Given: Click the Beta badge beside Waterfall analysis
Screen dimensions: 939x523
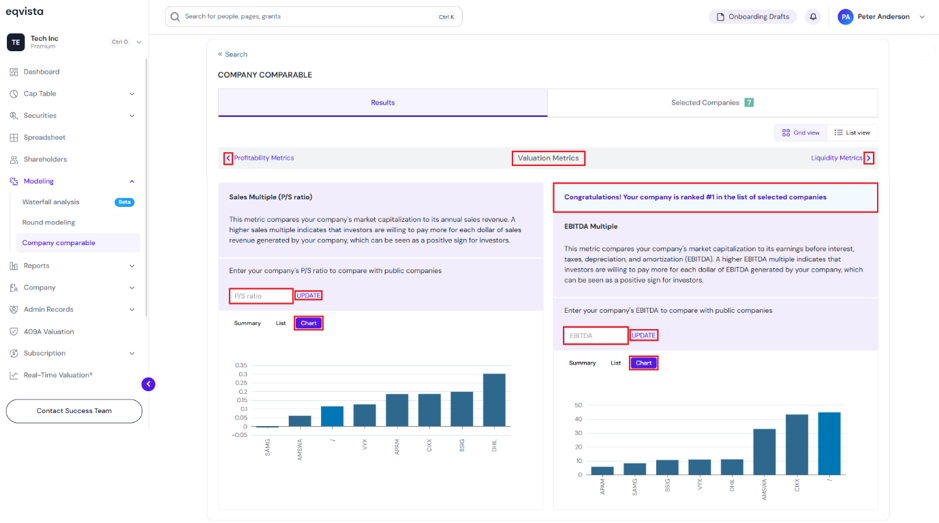Looking at the screenshot, I should (x=125, y=202).
